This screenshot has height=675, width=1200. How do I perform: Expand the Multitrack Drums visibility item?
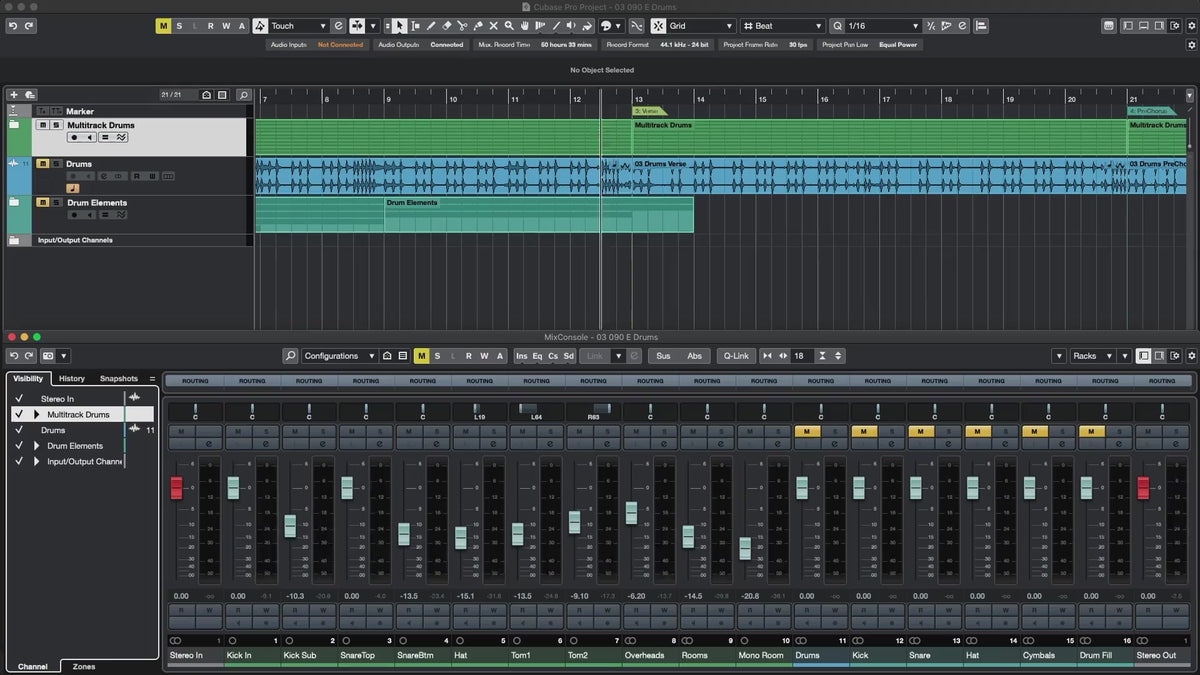point(37,414)
